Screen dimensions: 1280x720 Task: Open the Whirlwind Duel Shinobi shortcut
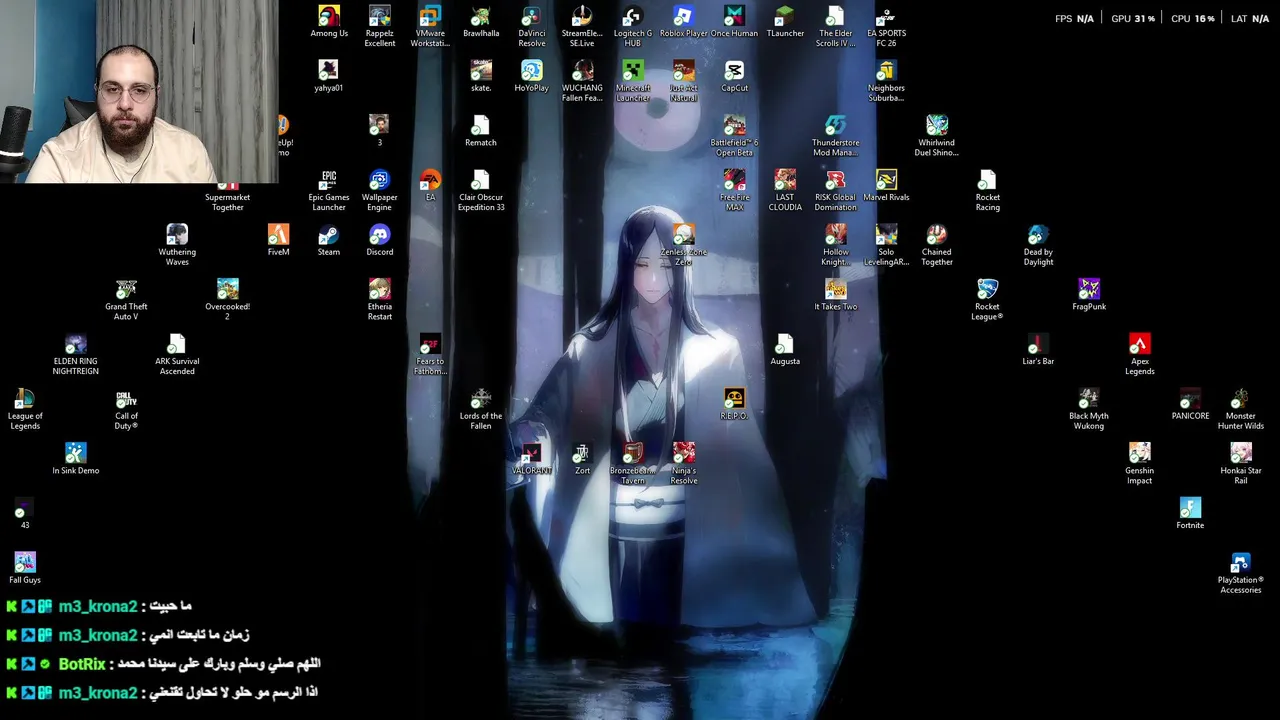pos(936,136)
